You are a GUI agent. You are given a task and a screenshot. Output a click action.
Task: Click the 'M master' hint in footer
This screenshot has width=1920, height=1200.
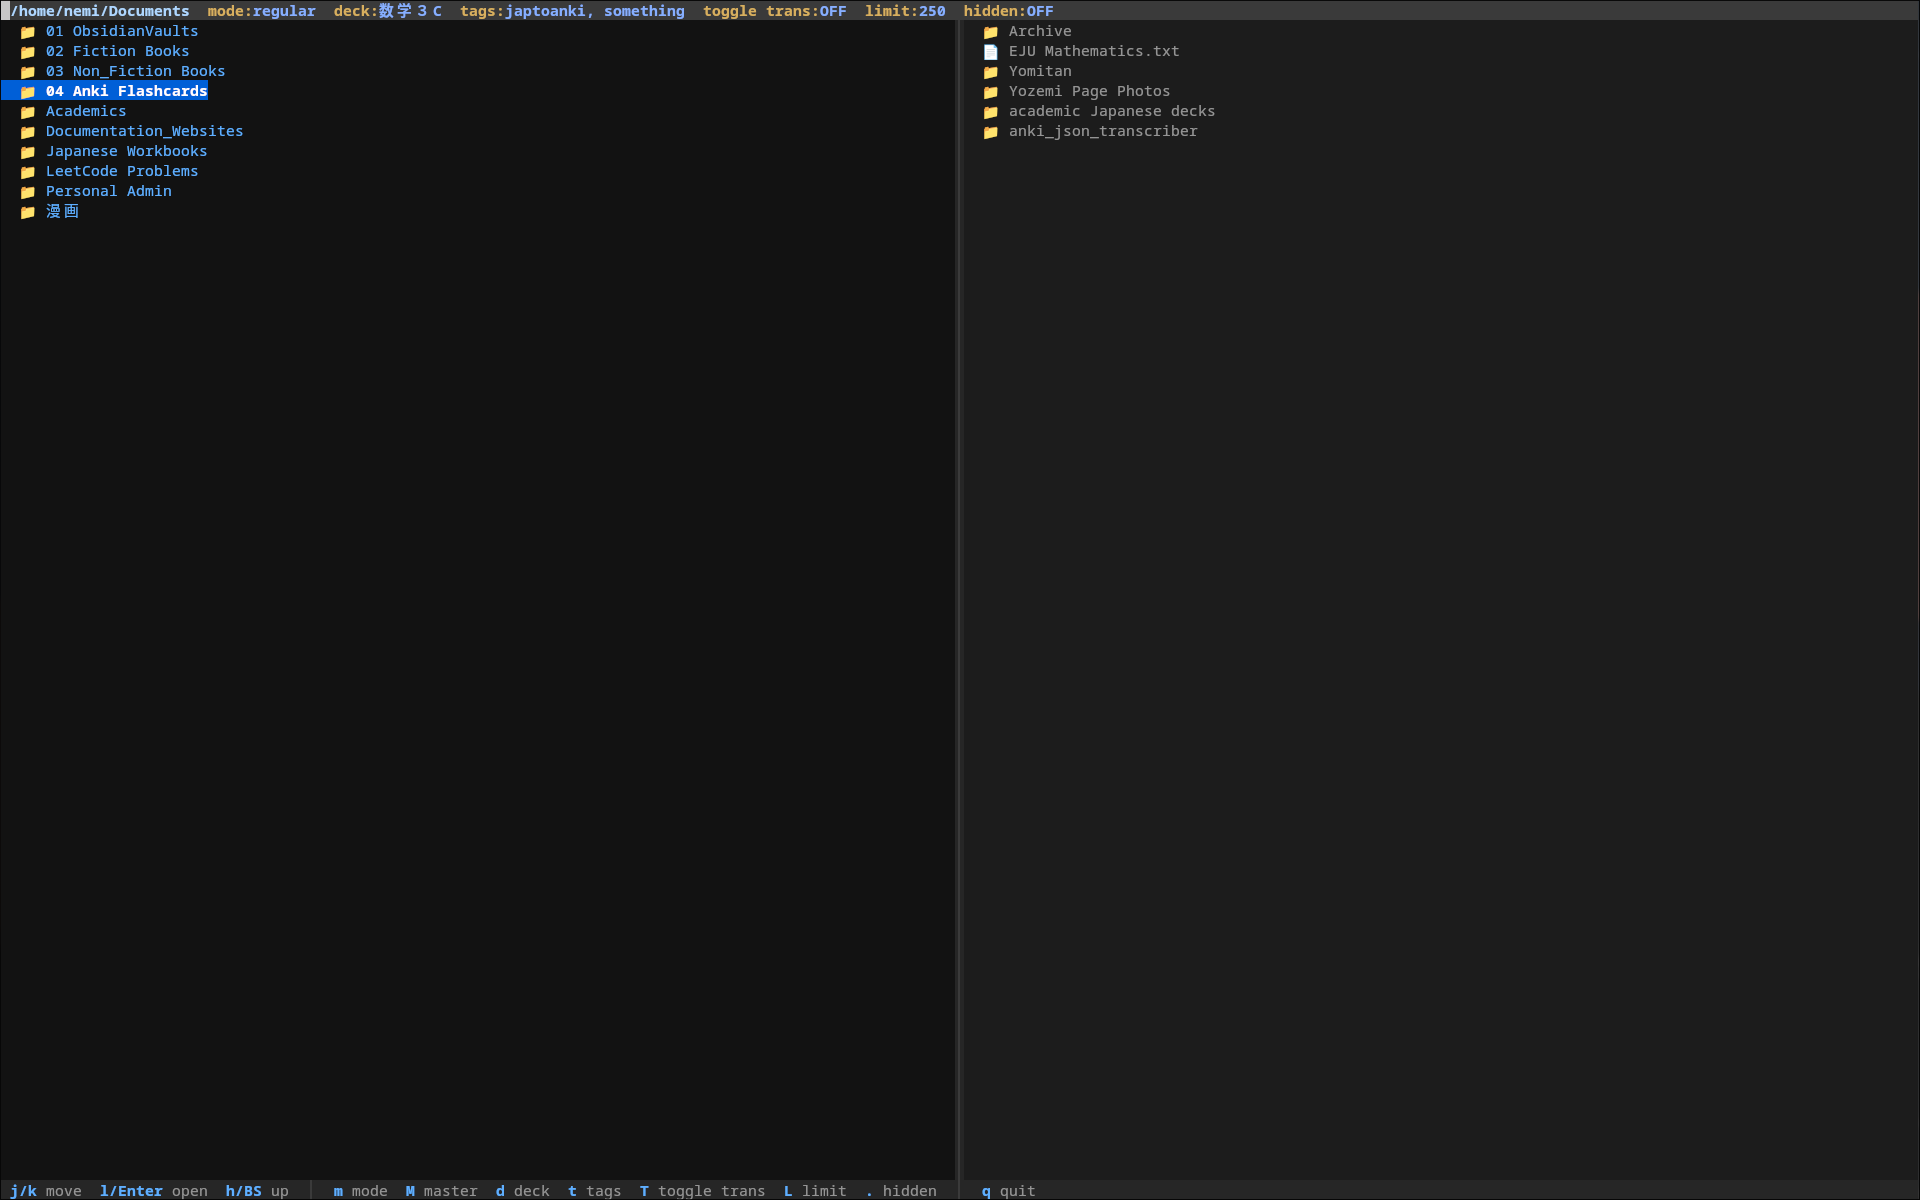coord(442,1191)
